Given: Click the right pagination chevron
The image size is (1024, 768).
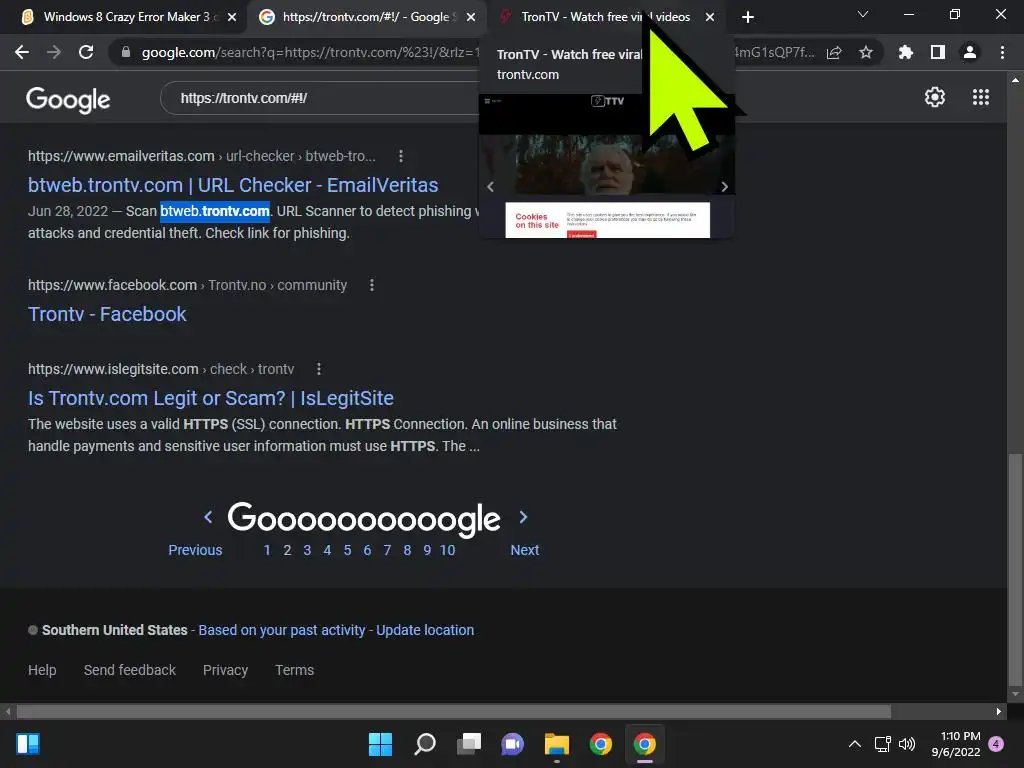Looking at the screenshot, I should 523,517.
